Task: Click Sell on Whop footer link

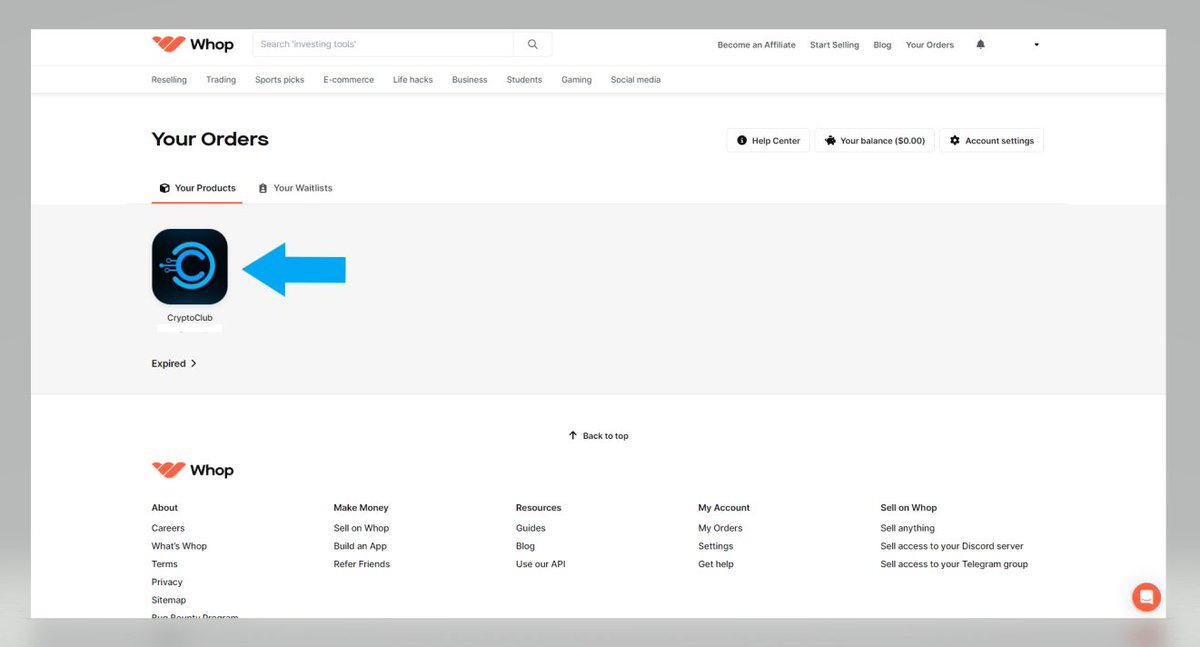Action: click(x=361, y=528)
